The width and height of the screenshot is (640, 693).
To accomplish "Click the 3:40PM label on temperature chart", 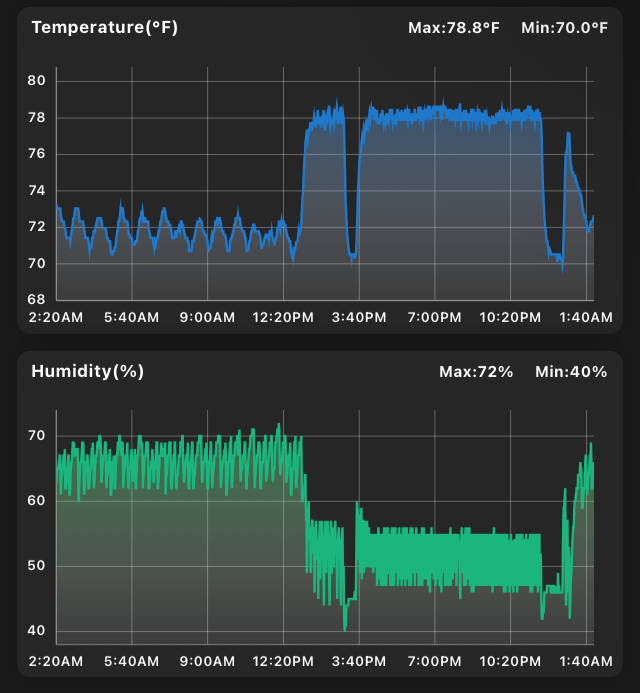I will click(359, 317).
